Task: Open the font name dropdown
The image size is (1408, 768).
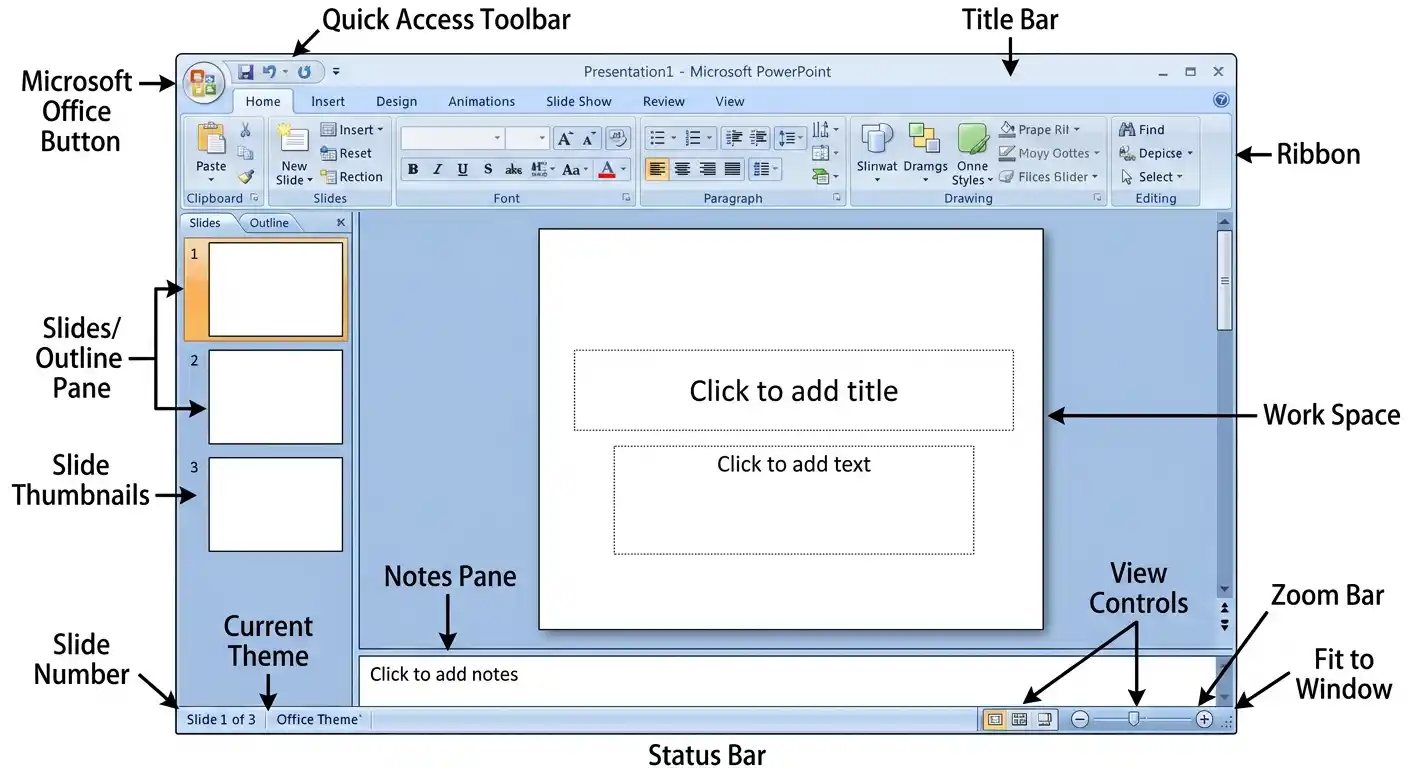Action: [x=498, y=138]
